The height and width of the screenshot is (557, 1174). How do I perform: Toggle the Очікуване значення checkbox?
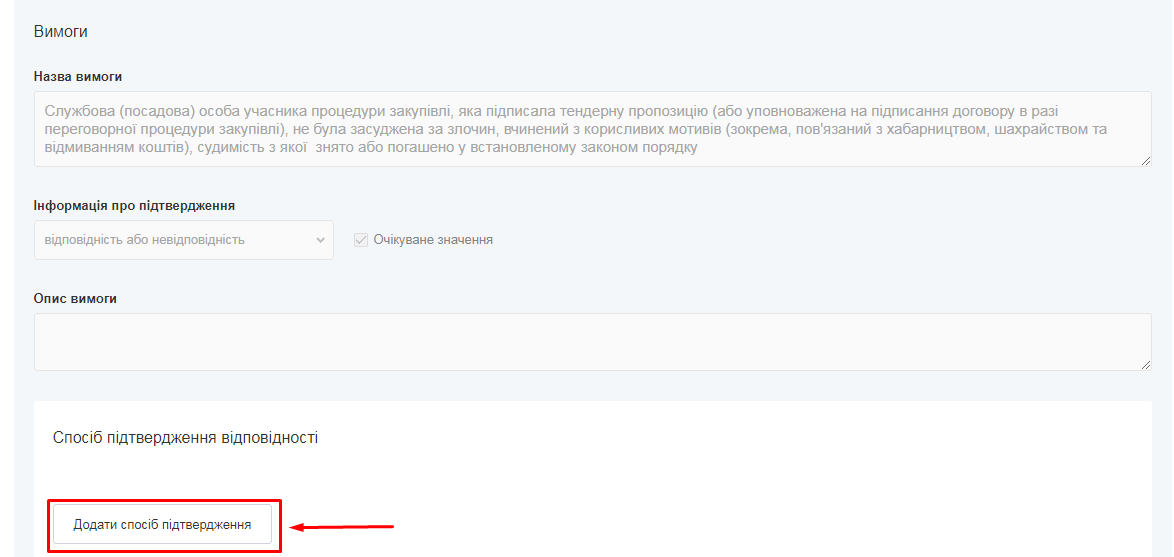click(361, 240)
